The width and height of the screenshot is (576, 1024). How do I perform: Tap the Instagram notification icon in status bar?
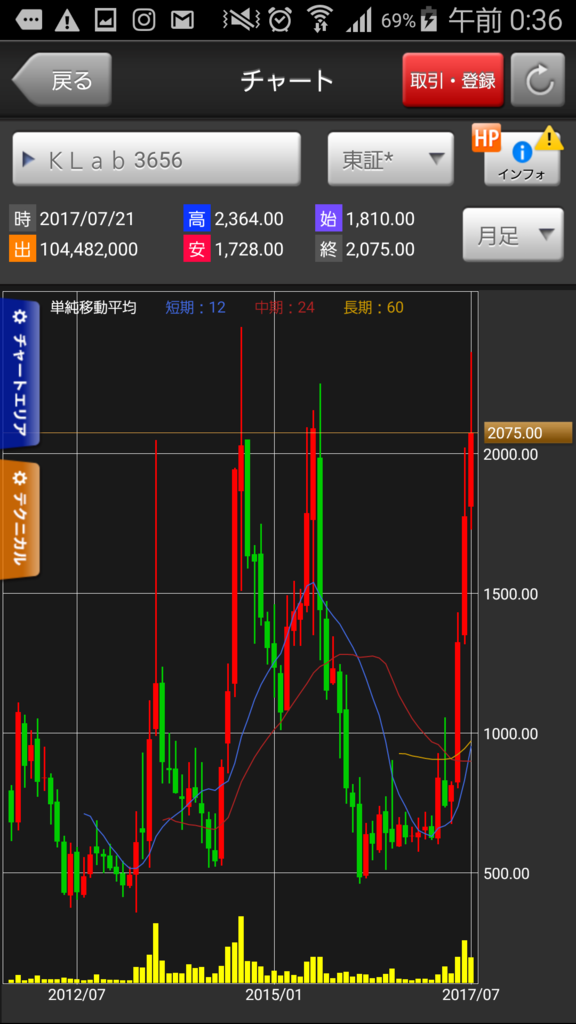point(144,20)
